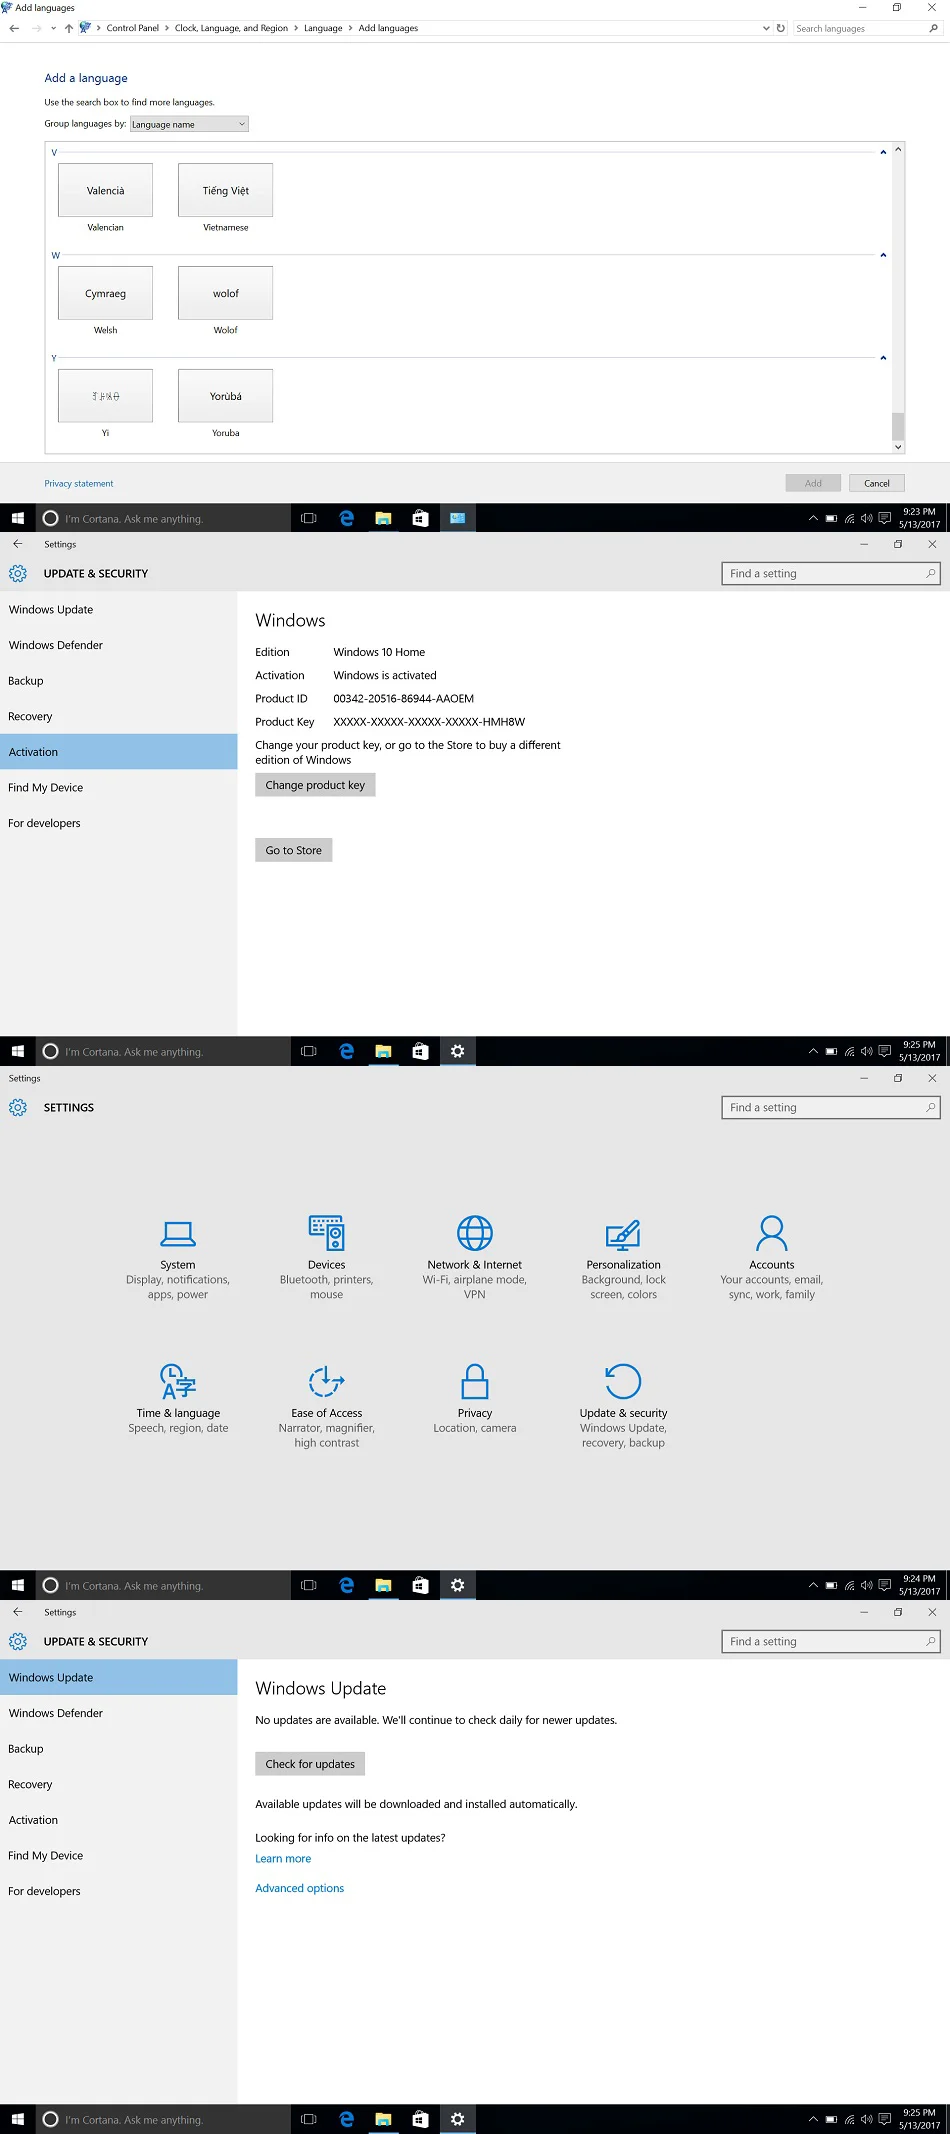Image resolution: width=950 pixels, height=2134 pixels.
Task: Click scrollbar thumb in language list
Action: click(x=898, y=426)
